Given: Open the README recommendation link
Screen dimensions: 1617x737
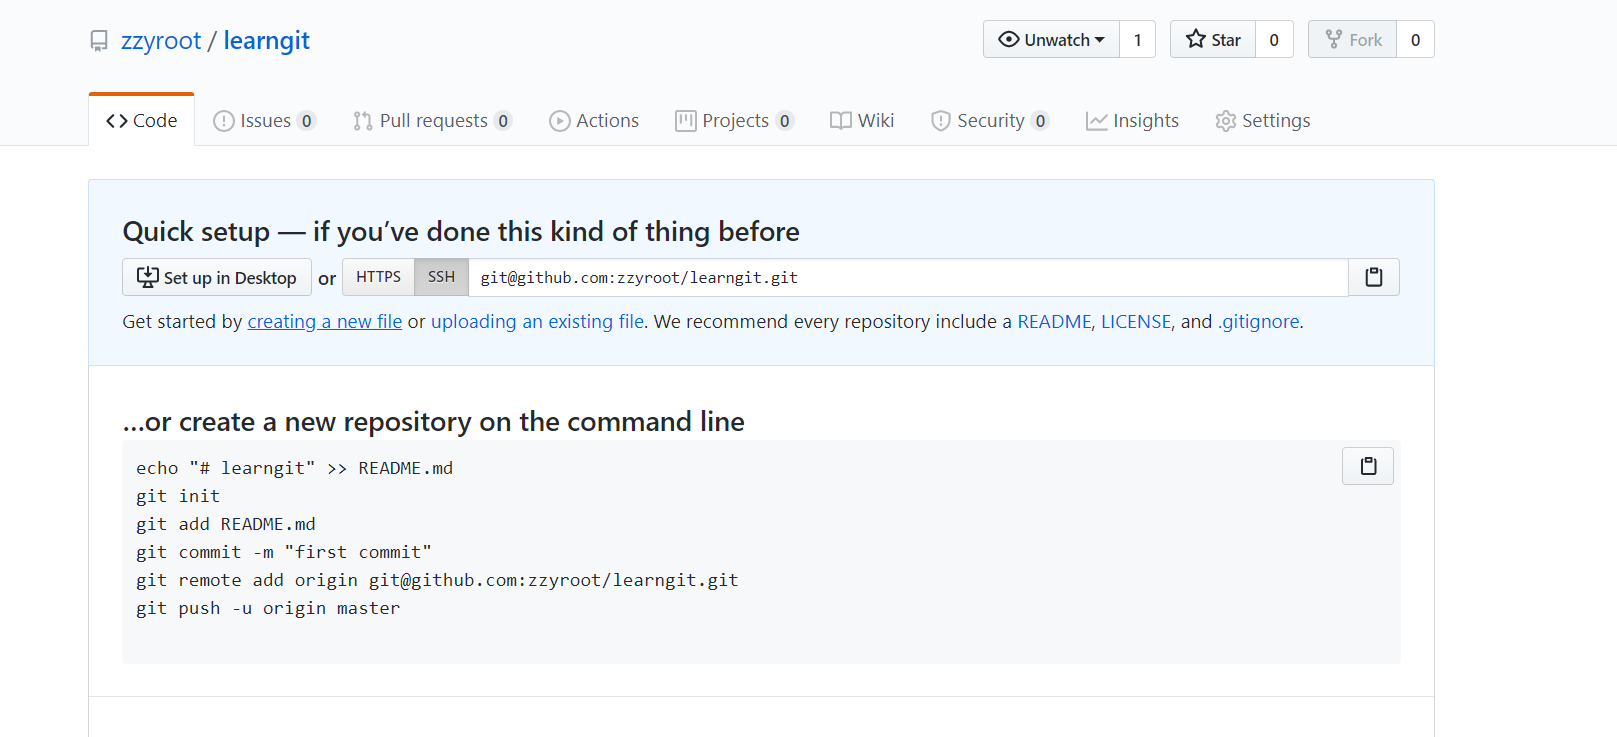Looking at the screenshot, I should click(1054, 321).
